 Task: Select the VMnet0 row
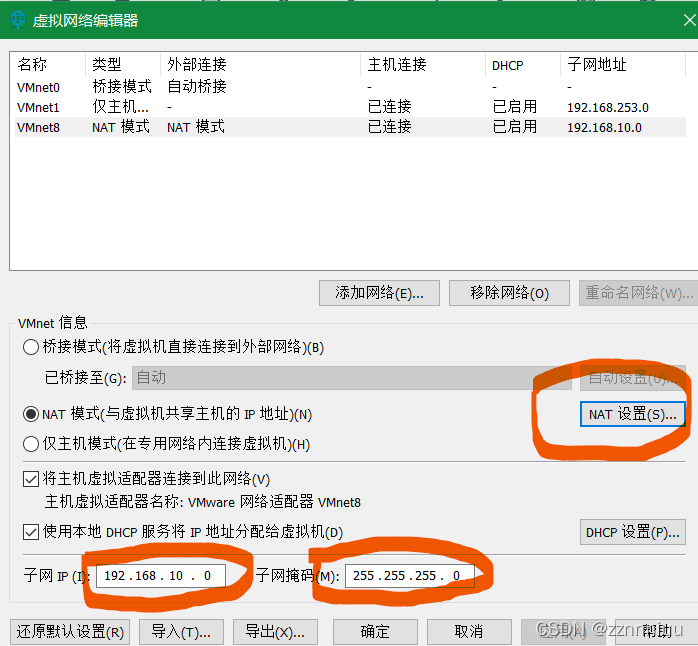[x=350, y=87]
